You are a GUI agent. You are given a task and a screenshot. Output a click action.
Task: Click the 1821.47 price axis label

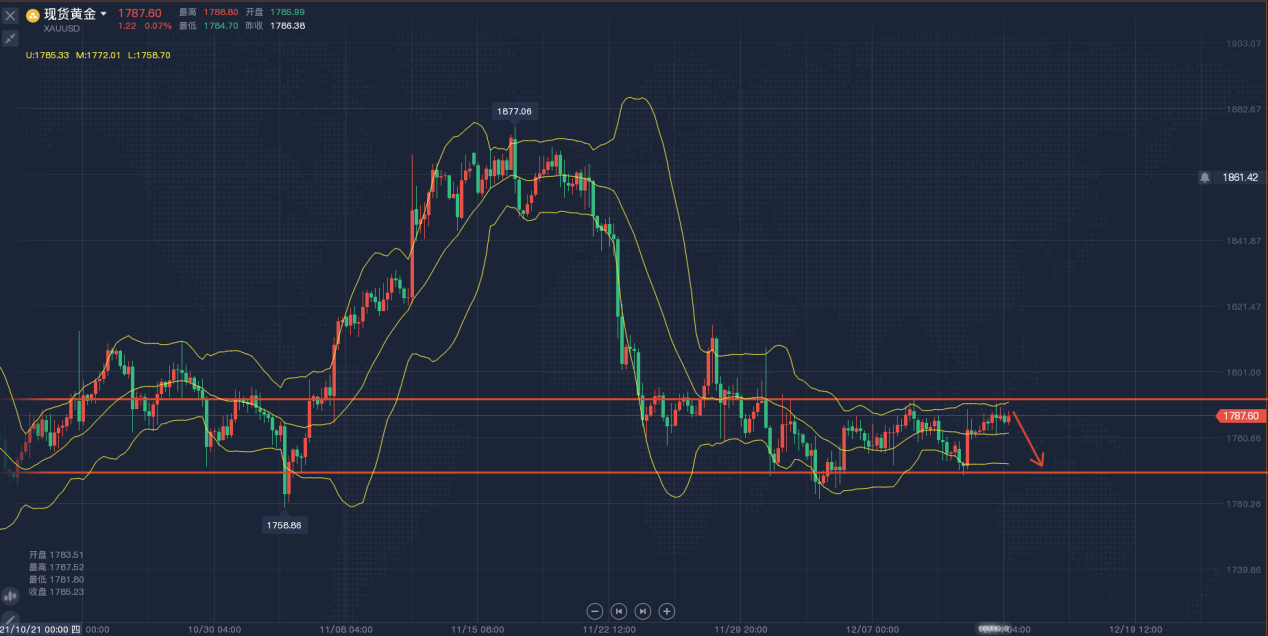click(x=1244, y=306)
